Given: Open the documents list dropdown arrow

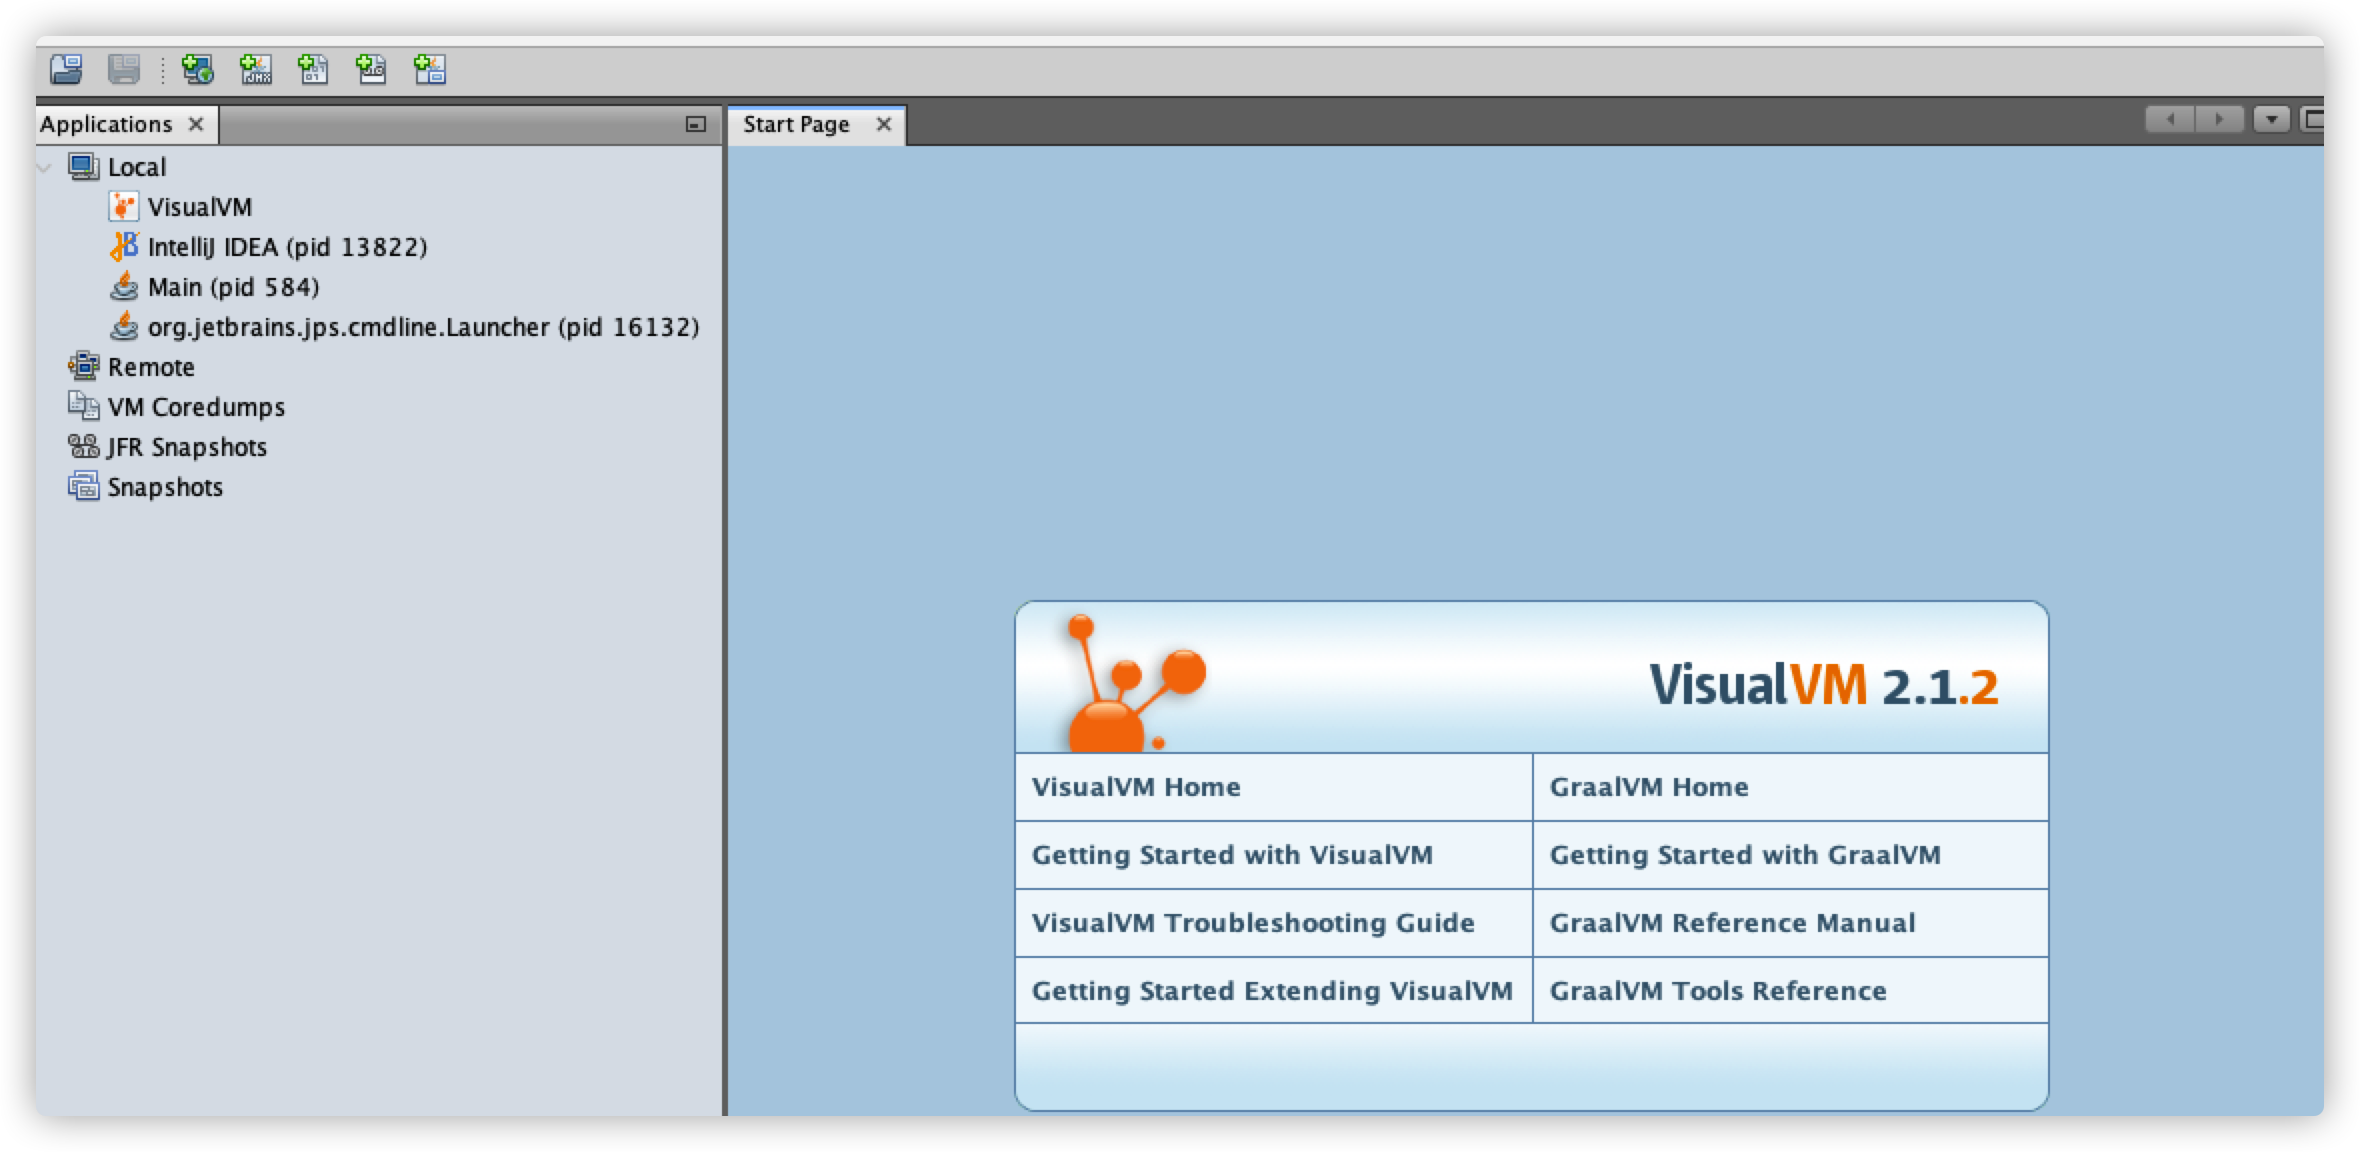Looking at the screenshot, I should coord(2271,120).
